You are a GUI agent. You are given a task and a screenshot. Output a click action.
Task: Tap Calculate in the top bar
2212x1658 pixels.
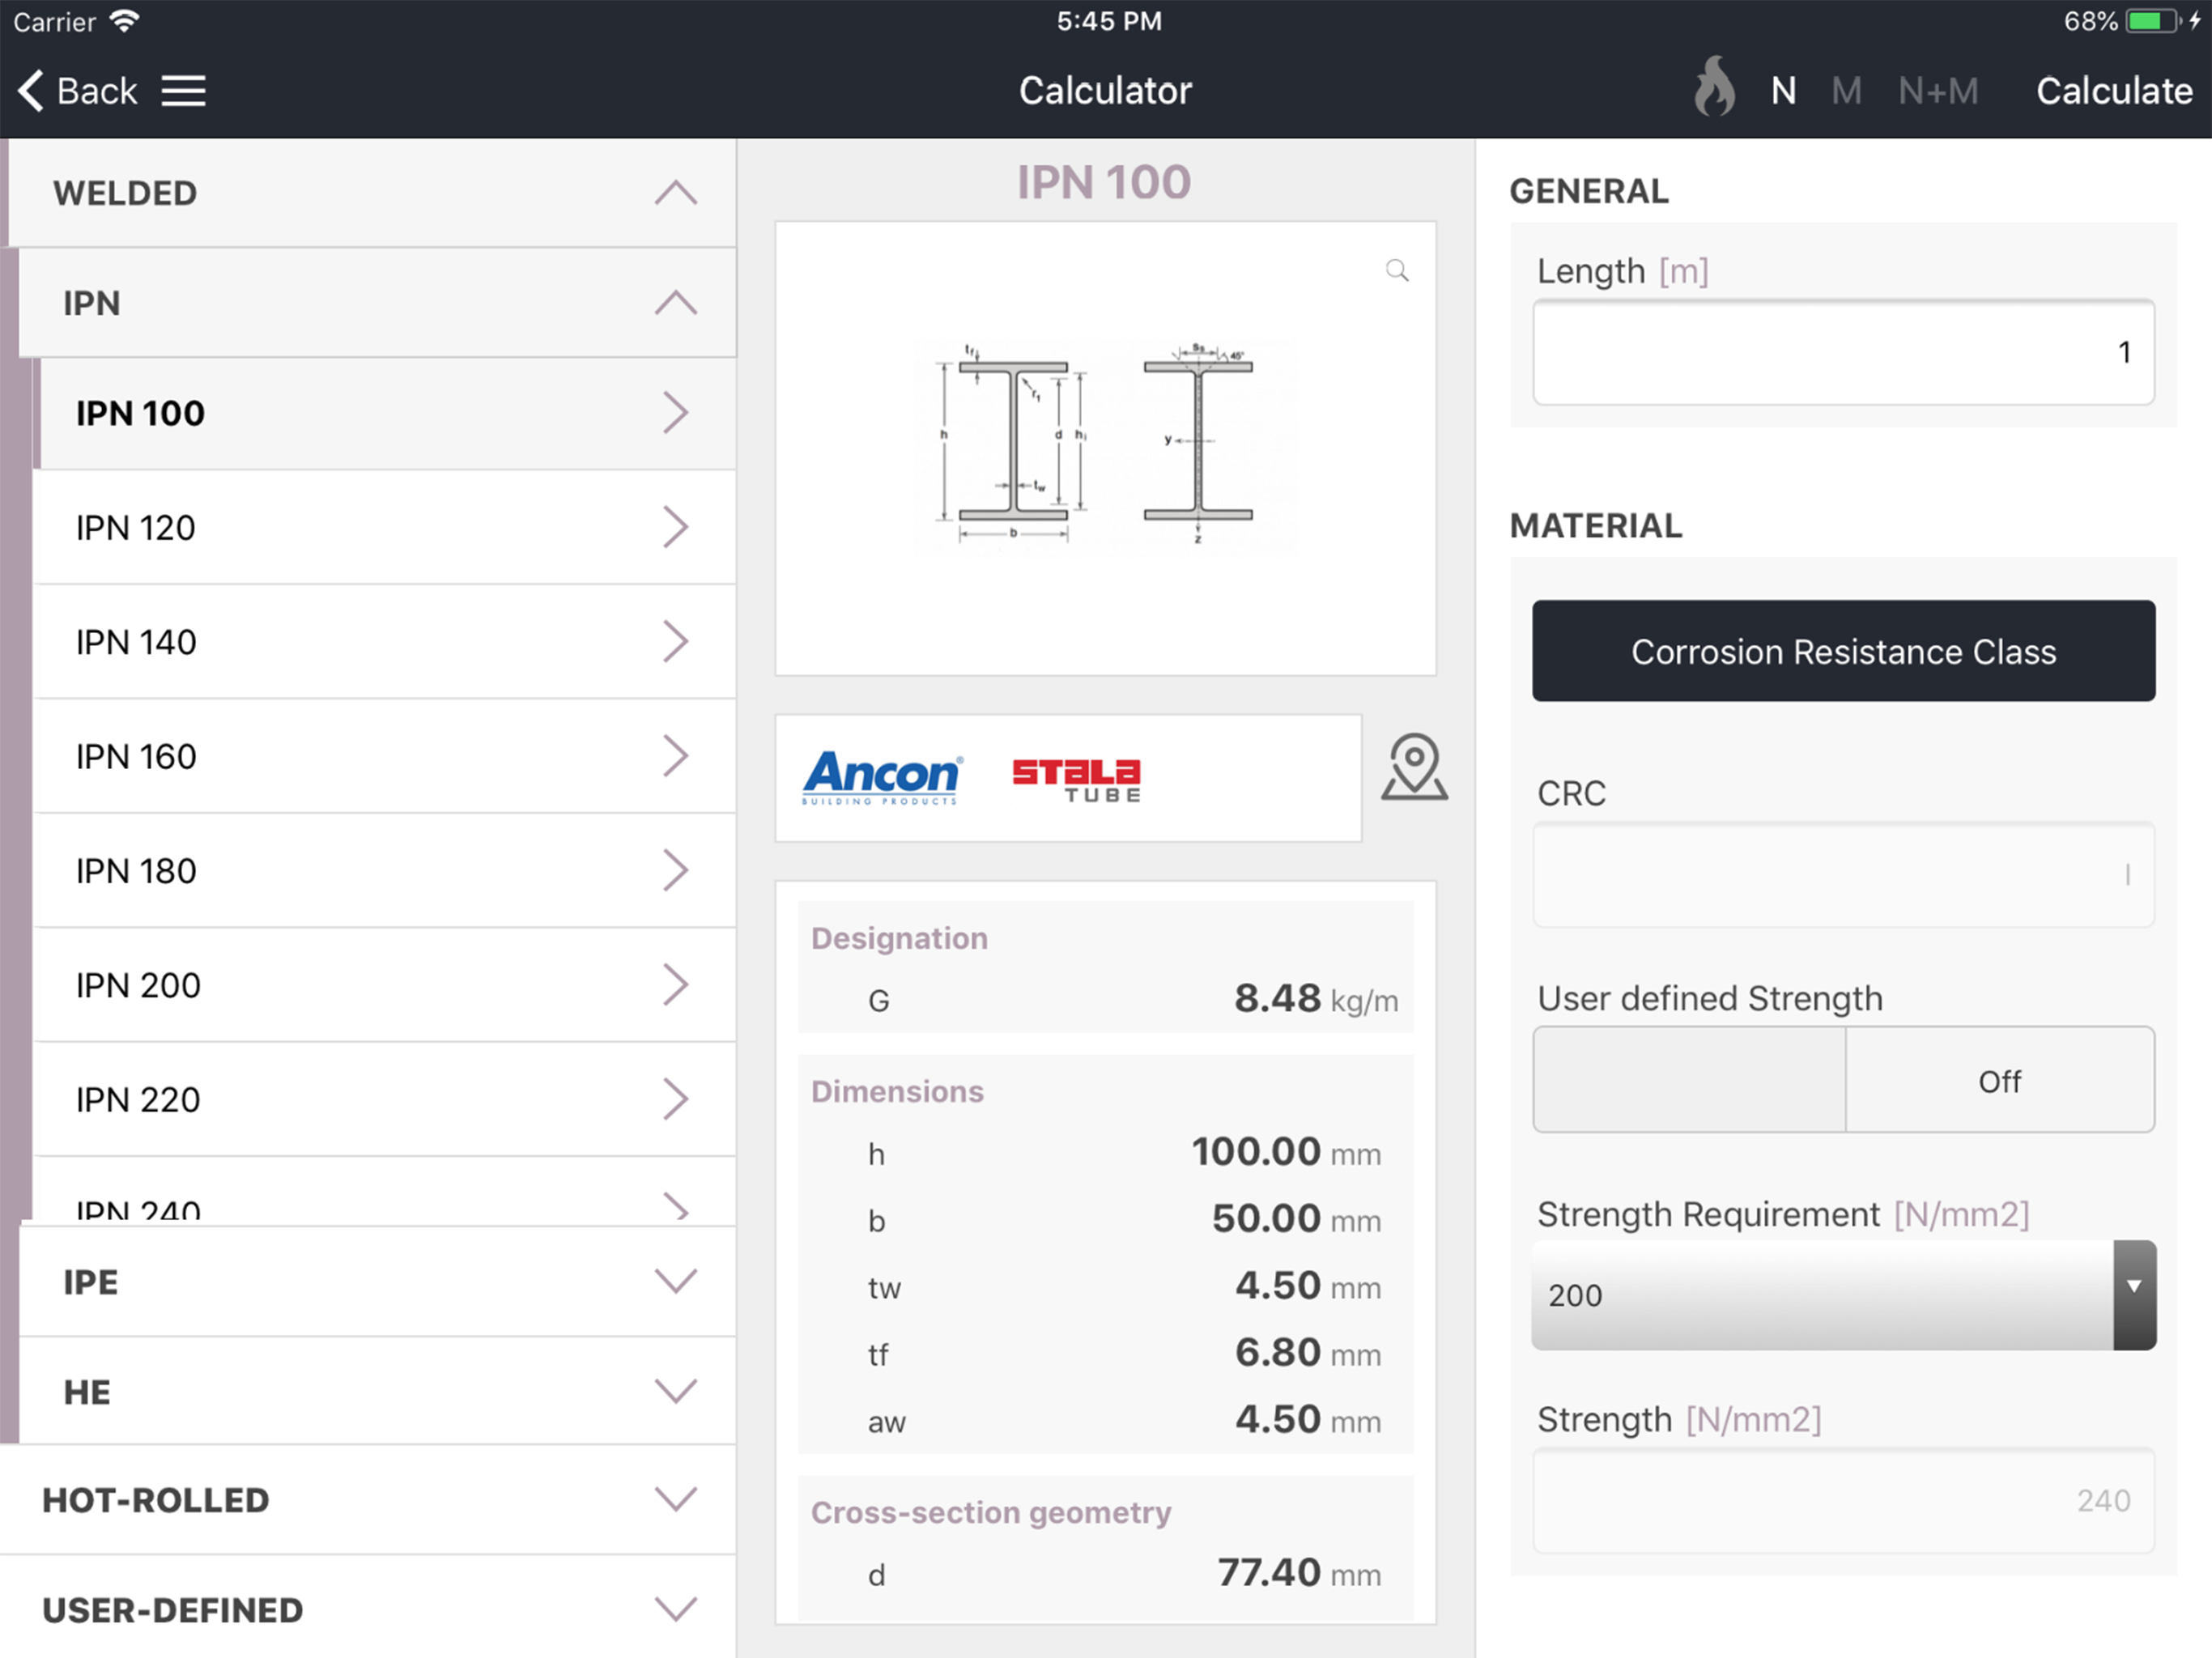[x=2114, y=91]
